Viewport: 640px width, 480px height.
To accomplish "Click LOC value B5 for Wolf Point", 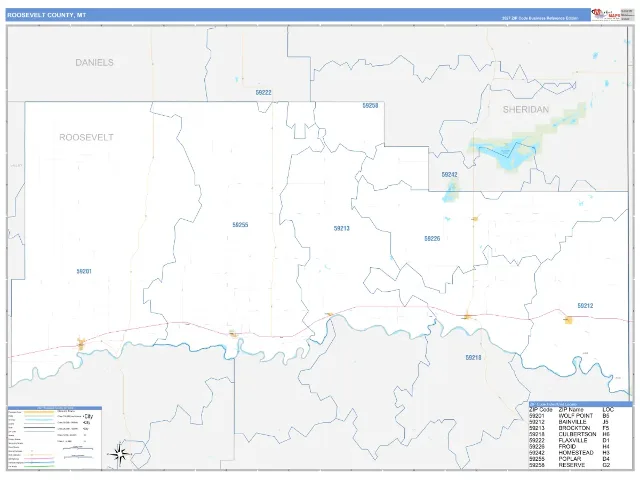I will pos(606,416).
